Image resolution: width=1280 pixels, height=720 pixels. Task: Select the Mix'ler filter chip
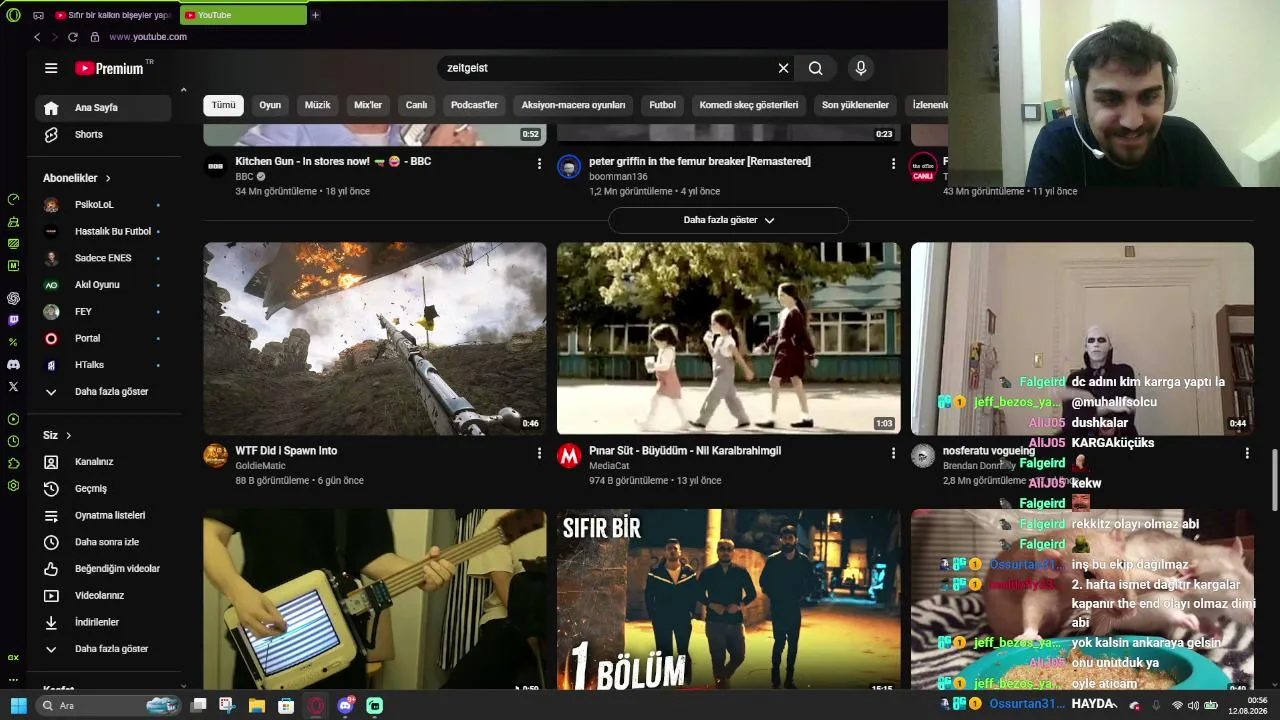[x=368, y=105]
